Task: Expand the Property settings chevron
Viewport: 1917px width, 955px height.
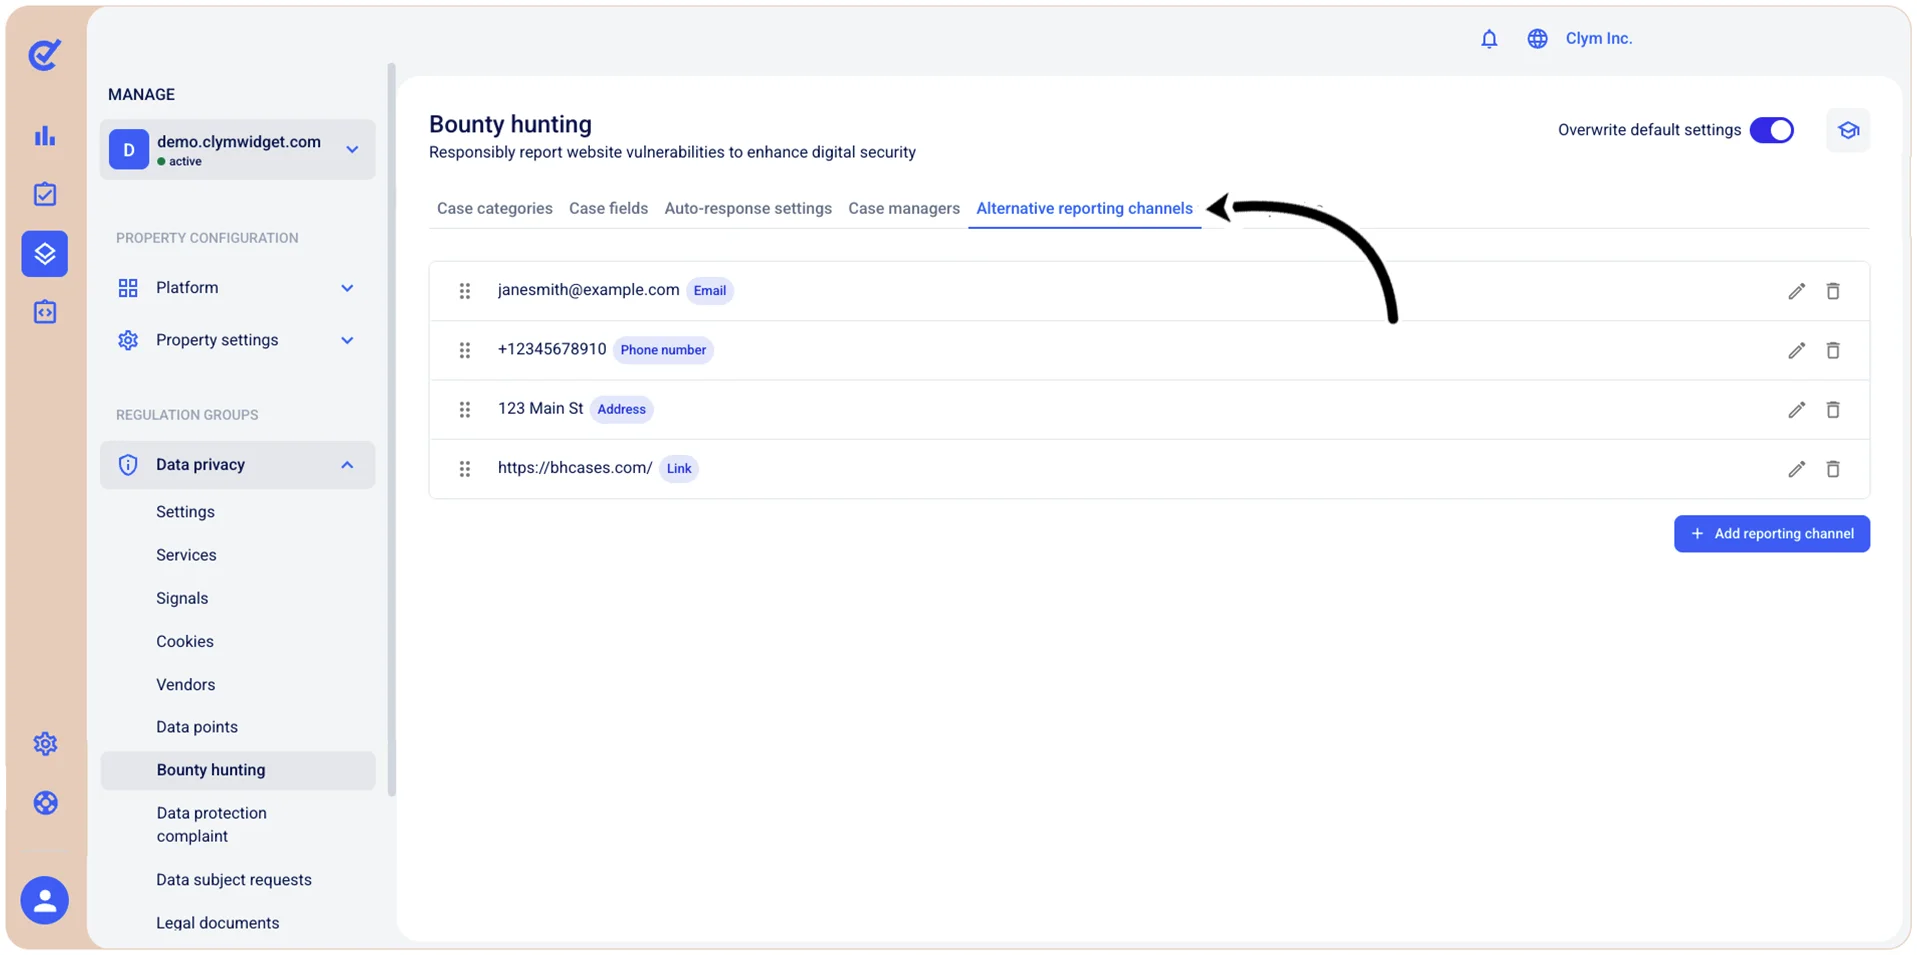Action: click(347, 340)
